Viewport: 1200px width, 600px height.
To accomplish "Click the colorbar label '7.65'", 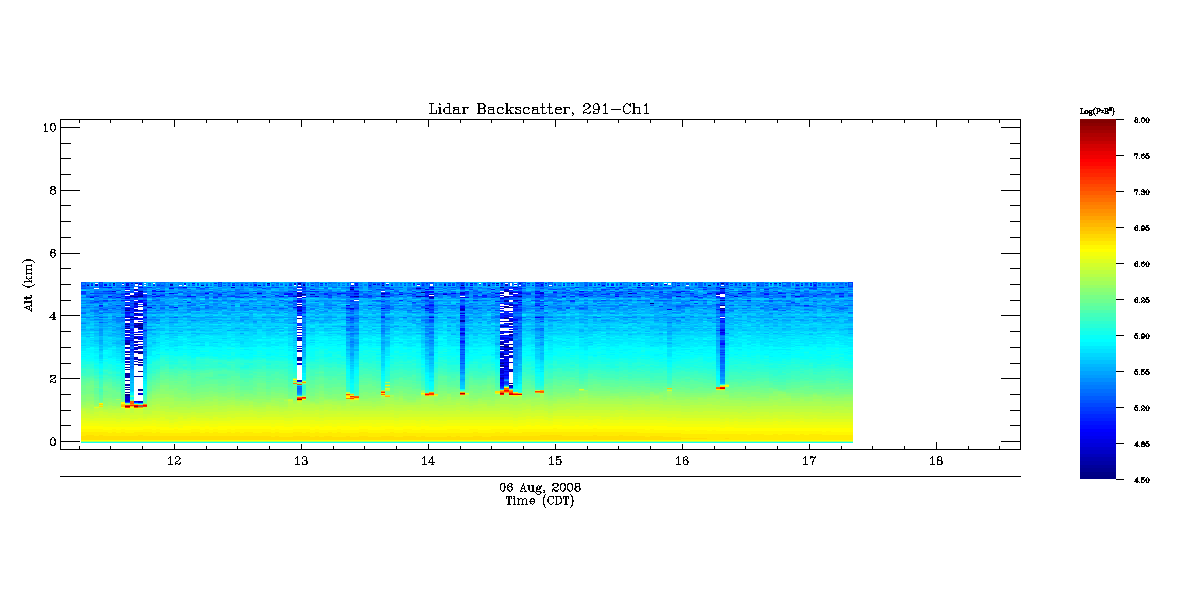I will point(1141,156).
